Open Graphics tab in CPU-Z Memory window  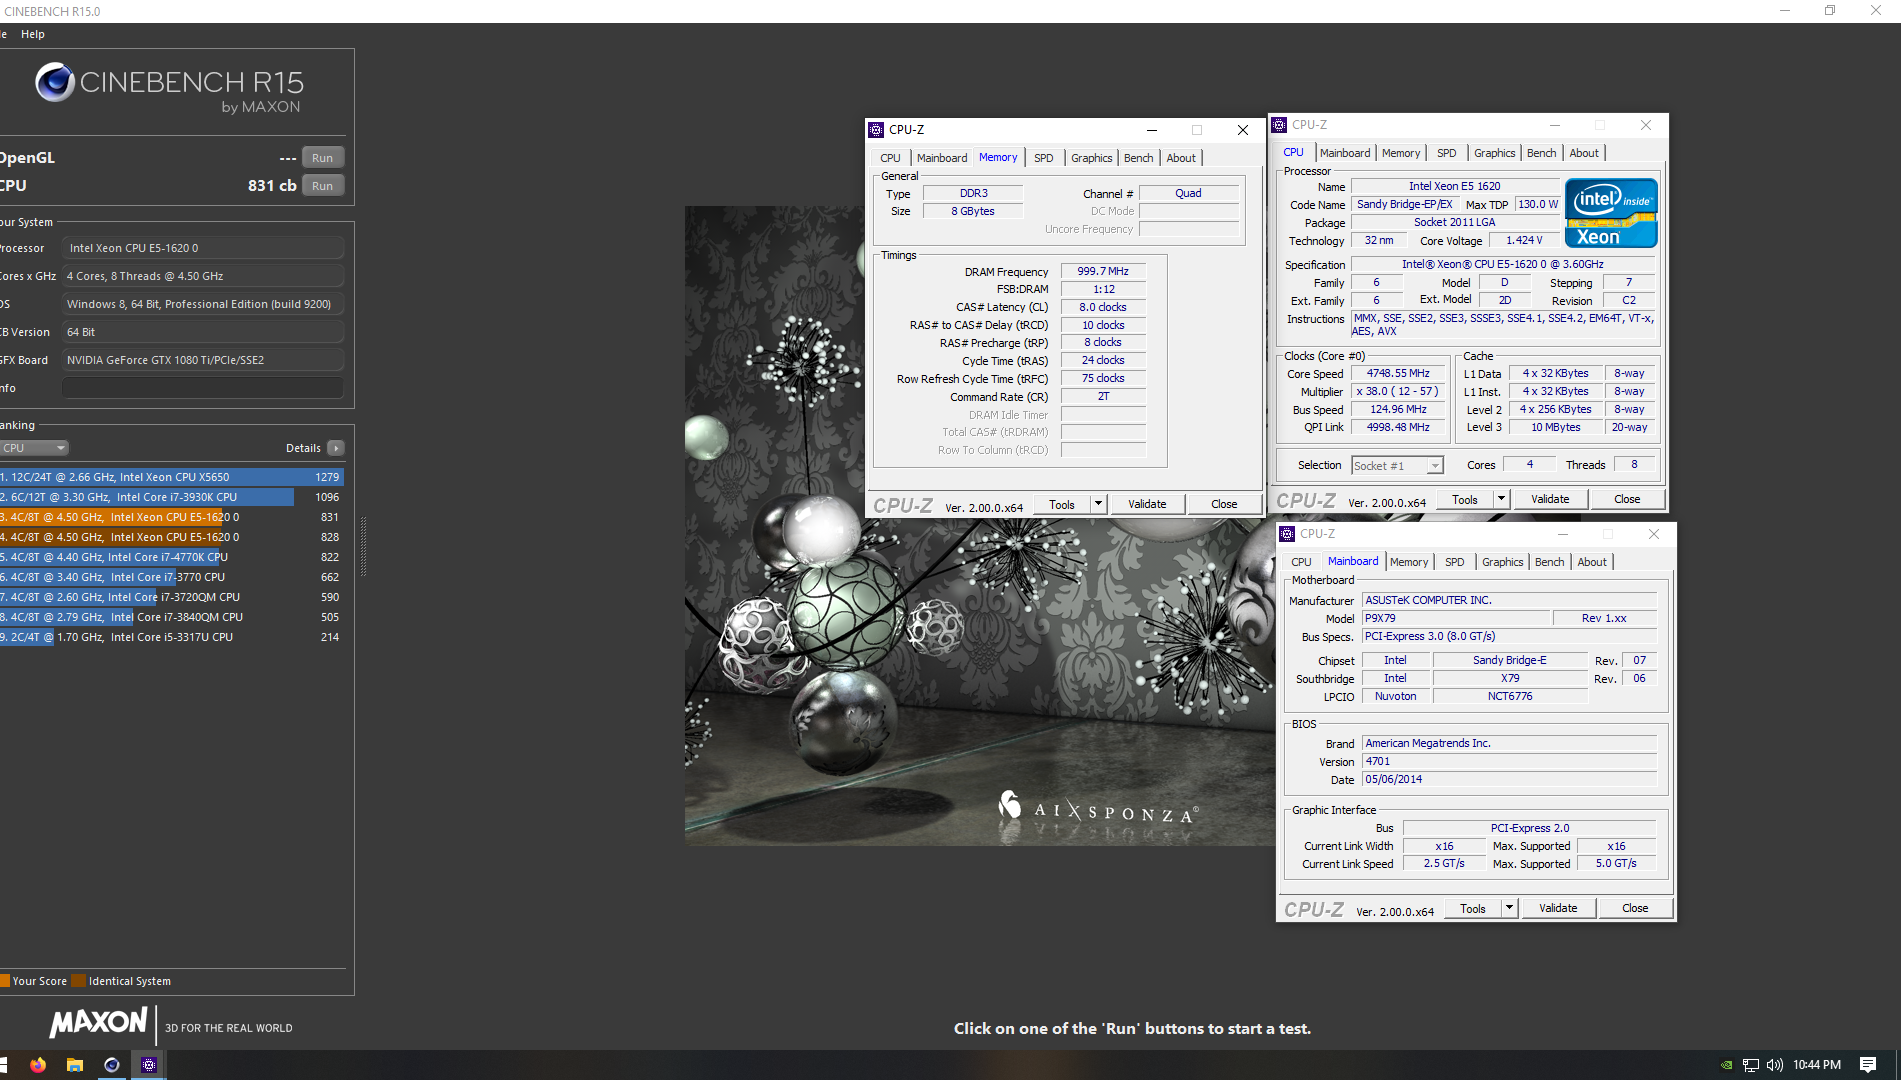coord(1091,158)
